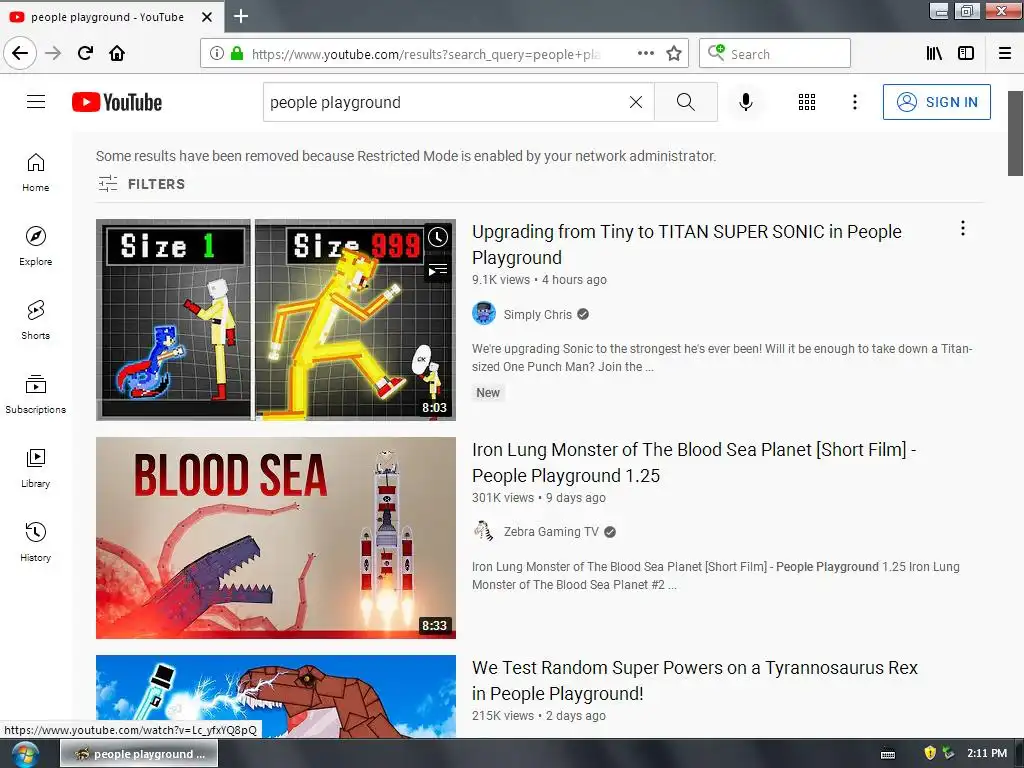Open Subscriptions in sidebar
1024x768 pixels.
(36, 394)
